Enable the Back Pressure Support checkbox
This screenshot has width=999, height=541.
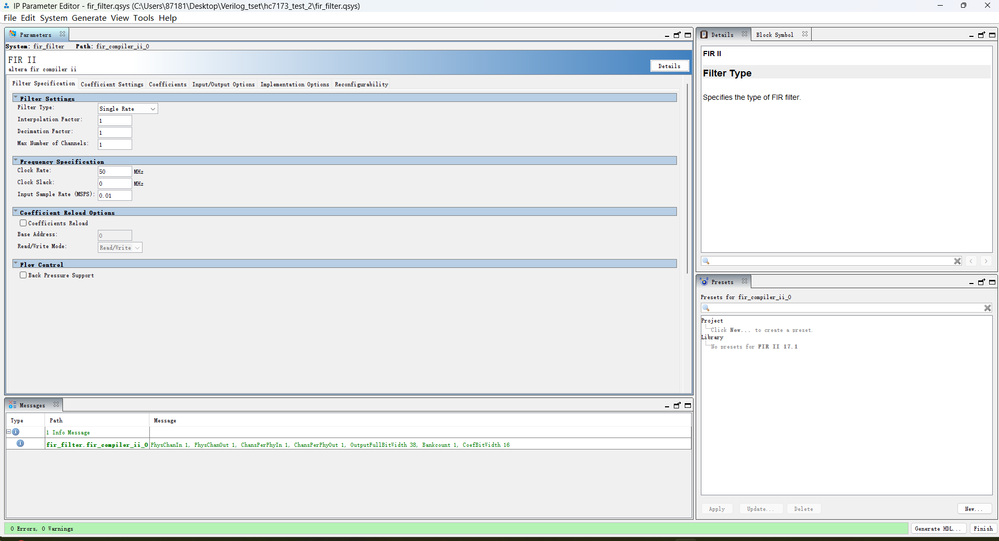23,275
